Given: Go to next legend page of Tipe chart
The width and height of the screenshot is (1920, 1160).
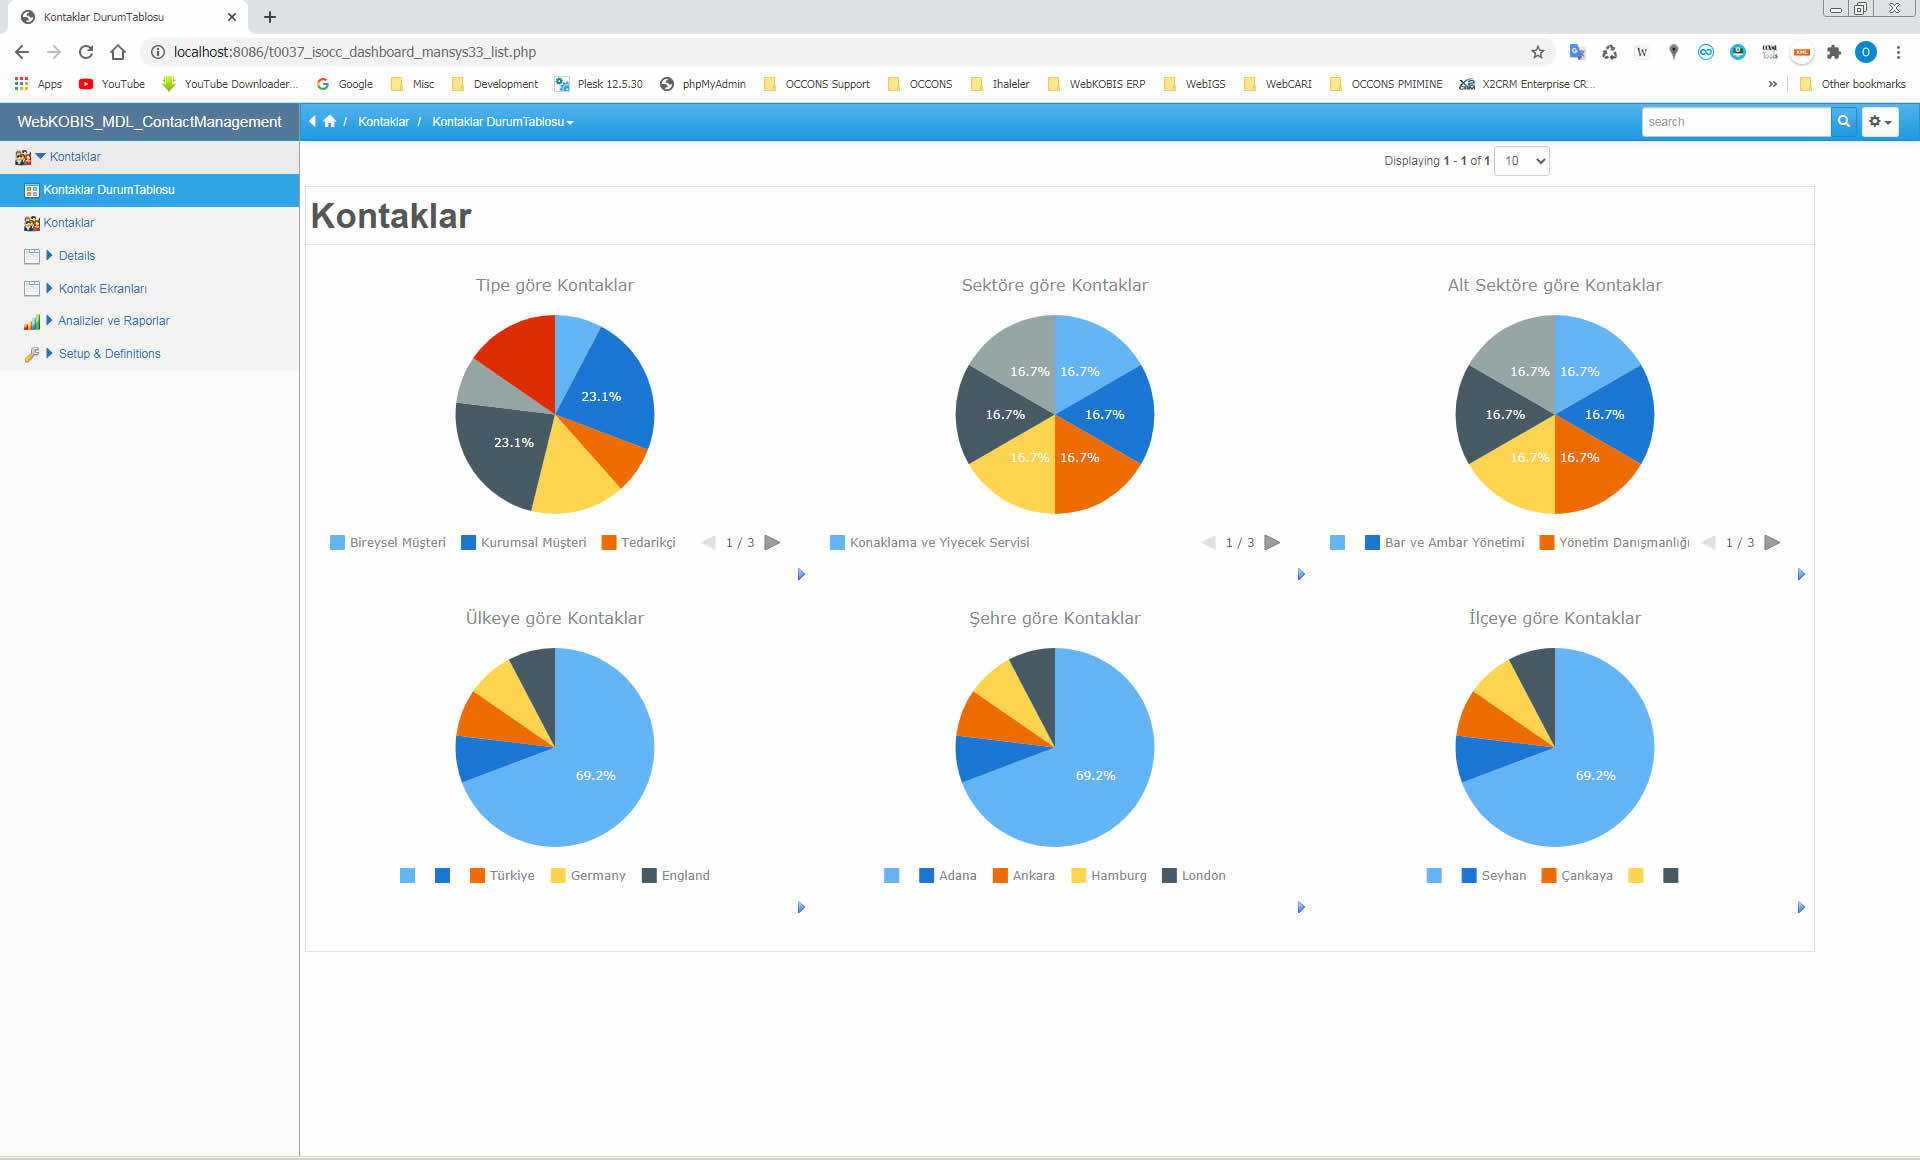Looking at the screenshot, I should coord(772,542).
